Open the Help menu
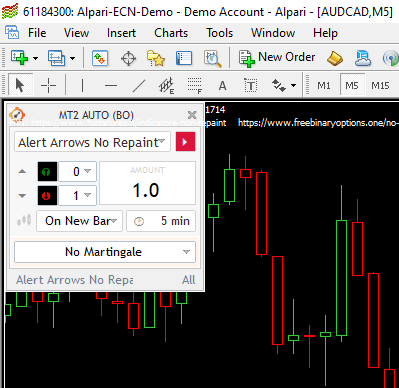Image resolution: width=399 pixels, height=388 pixels. tap(325, 33)
